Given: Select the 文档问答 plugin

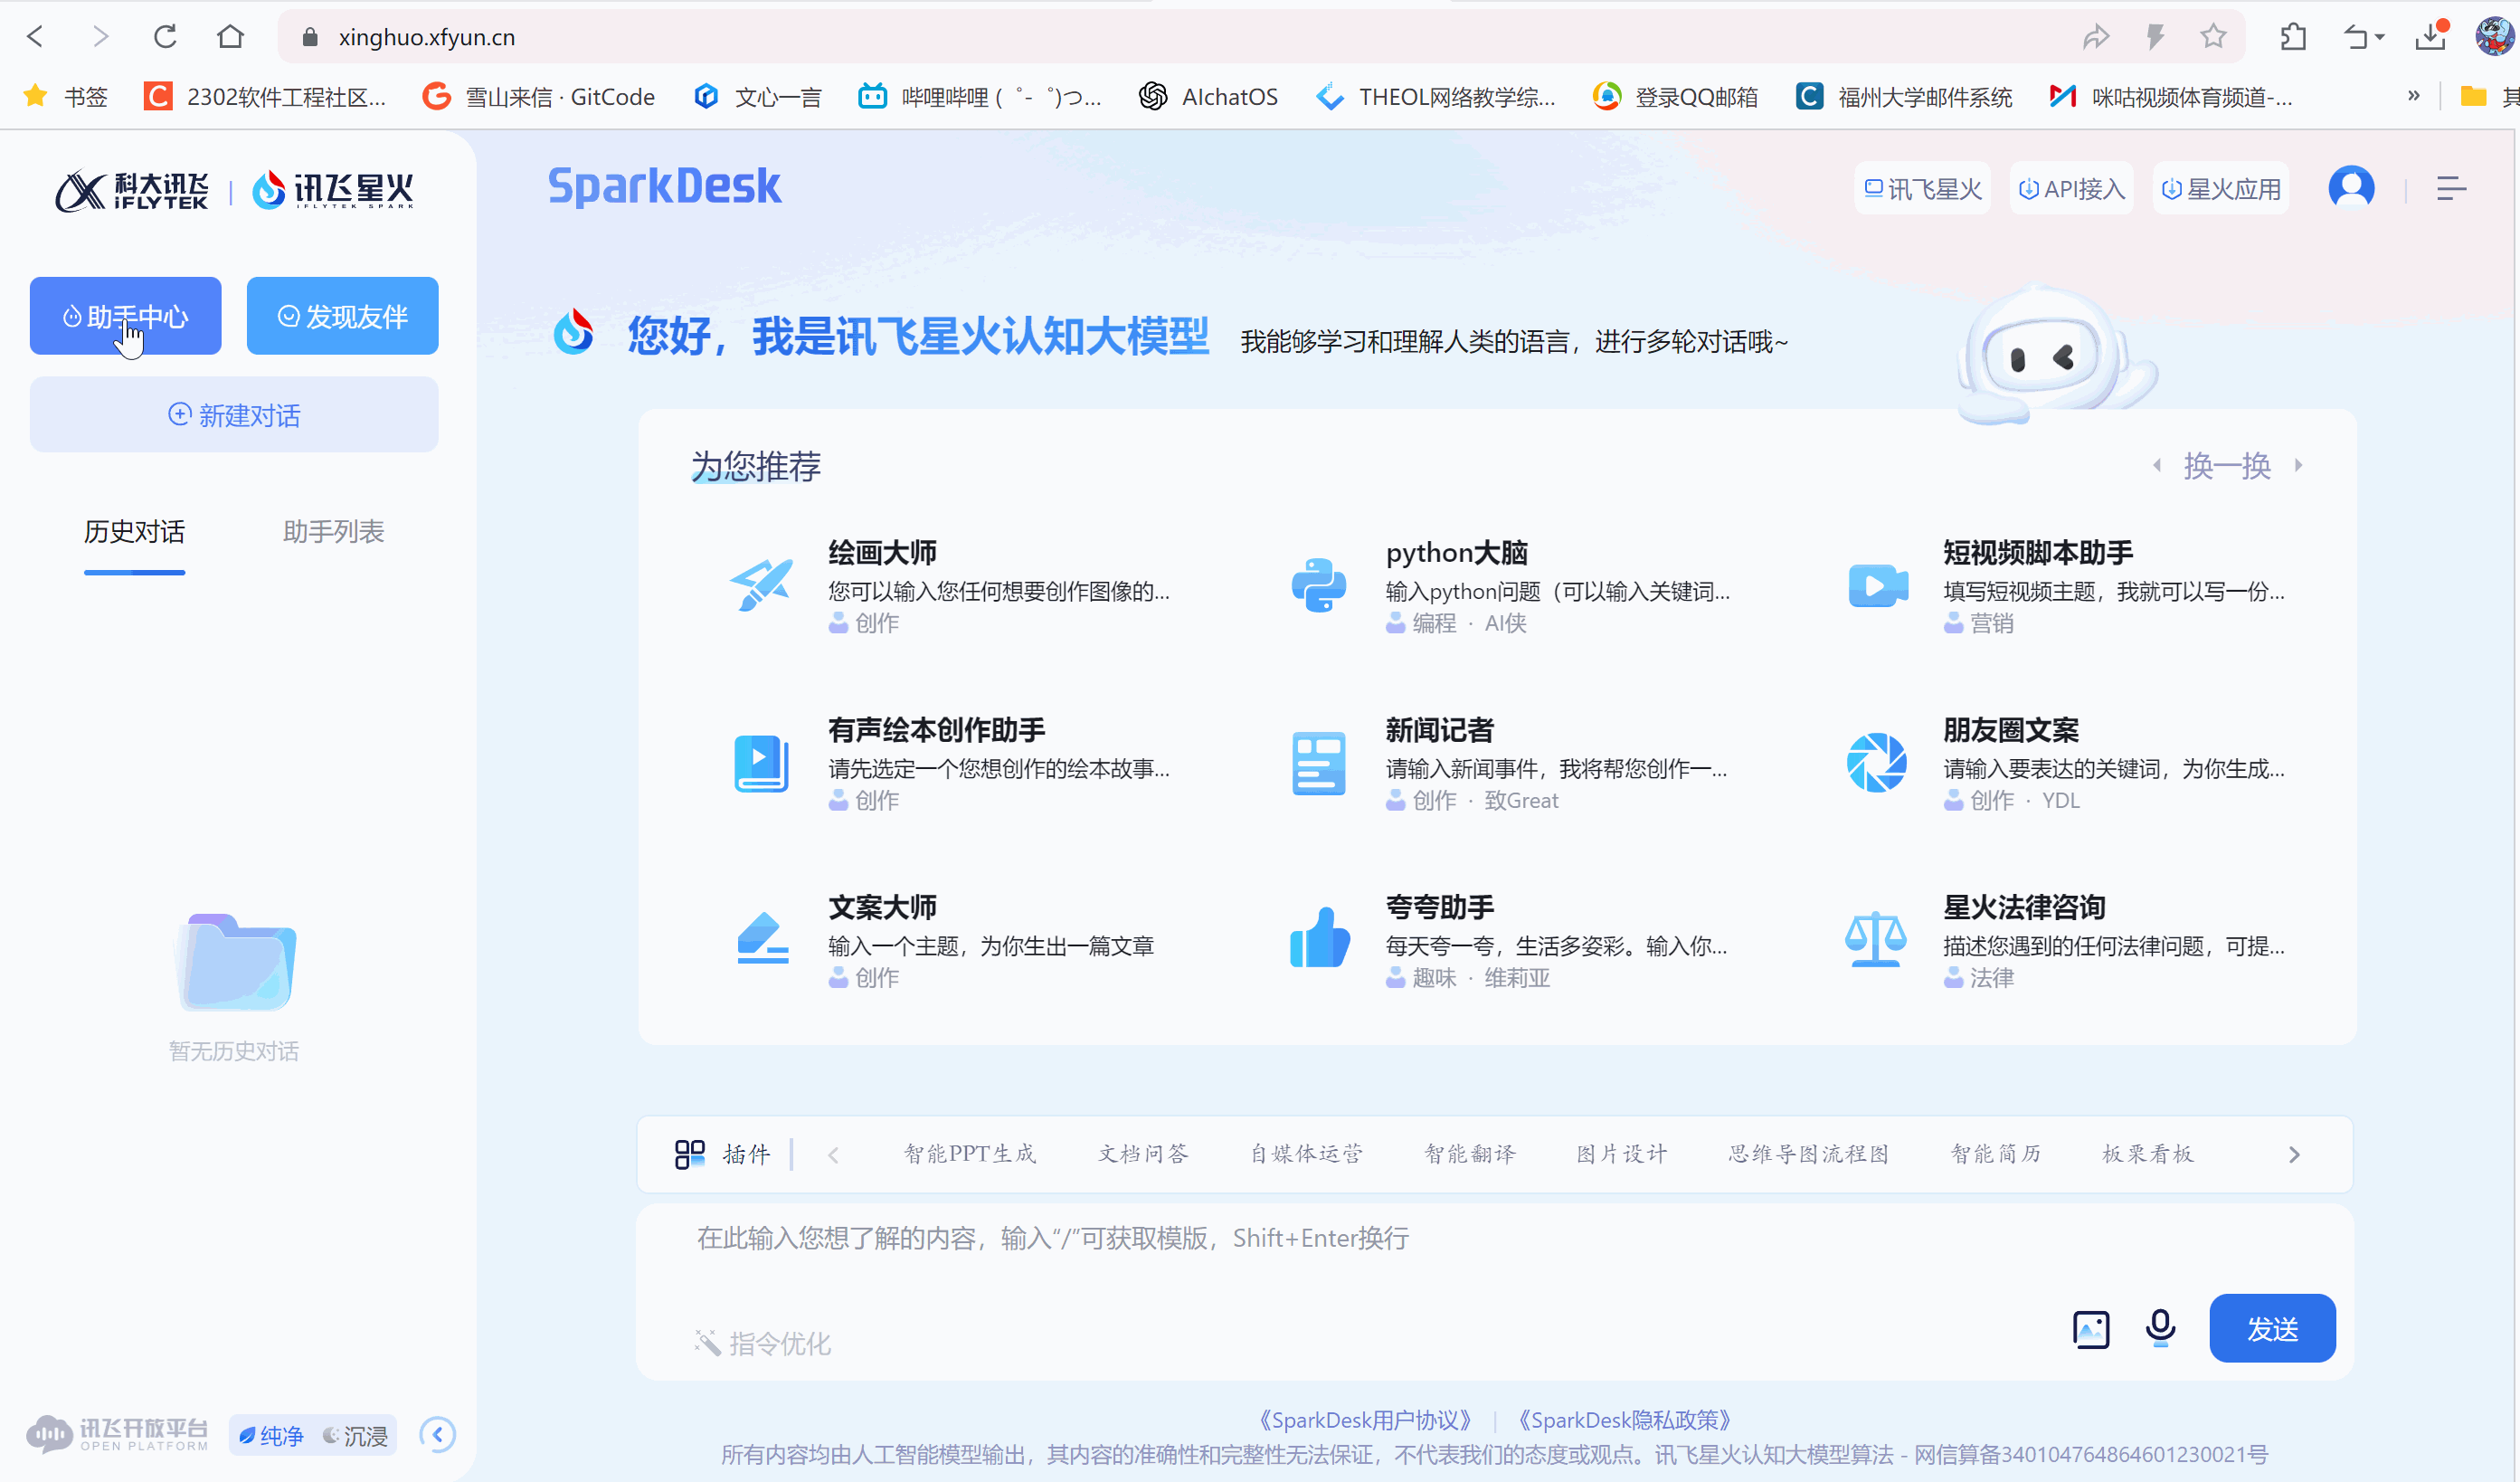Looking at the screenshot, I should (1143, 1153).
